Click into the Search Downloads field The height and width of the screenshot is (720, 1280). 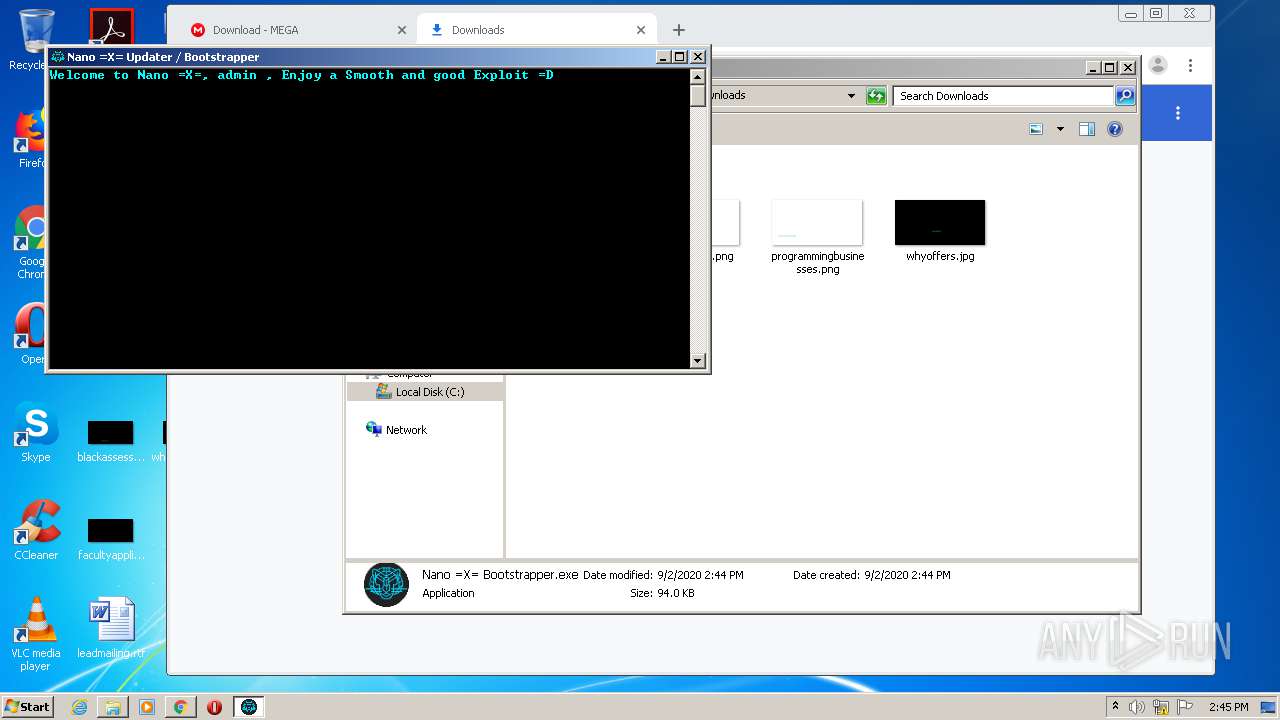click(x=1003, y=96)
